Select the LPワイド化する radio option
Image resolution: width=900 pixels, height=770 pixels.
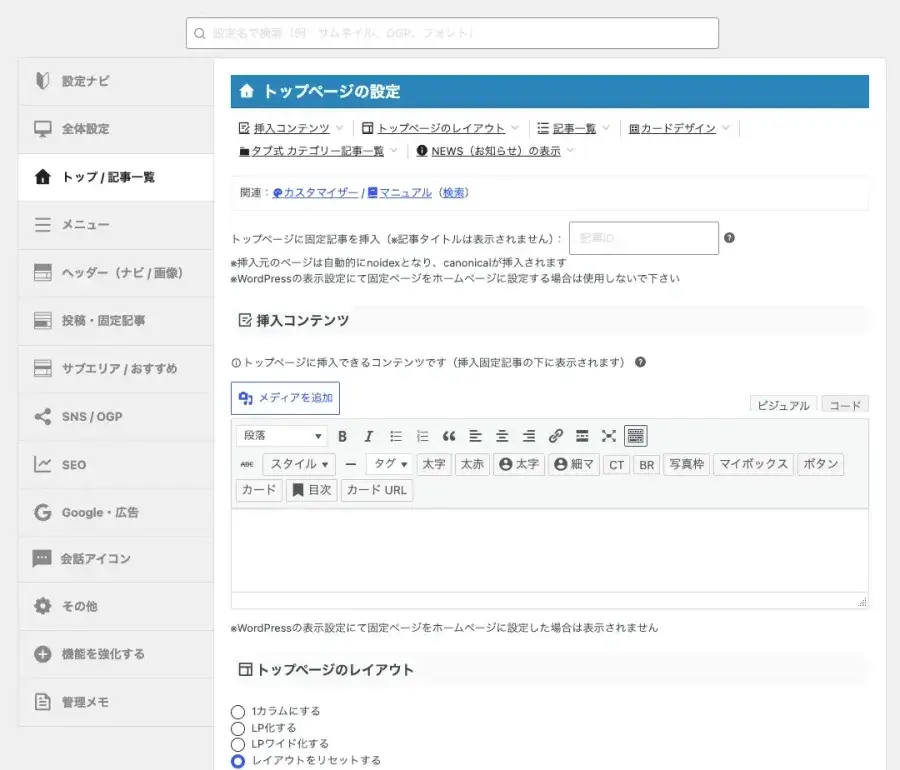pyautogui.click(x=238, y=745)
